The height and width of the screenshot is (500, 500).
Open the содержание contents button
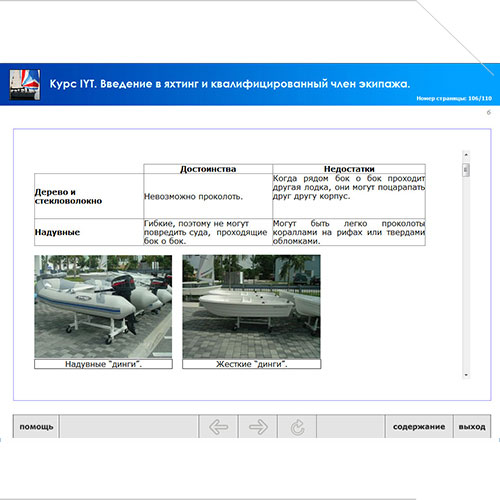point(419,427)
